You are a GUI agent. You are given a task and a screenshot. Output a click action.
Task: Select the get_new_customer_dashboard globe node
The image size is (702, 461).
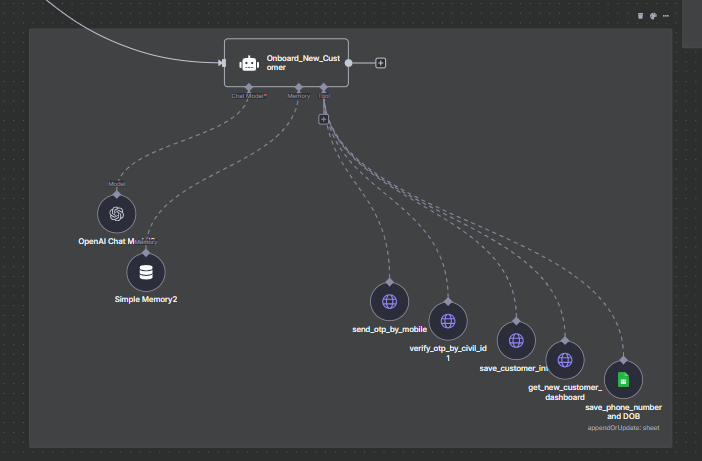(x=565, y=360)
